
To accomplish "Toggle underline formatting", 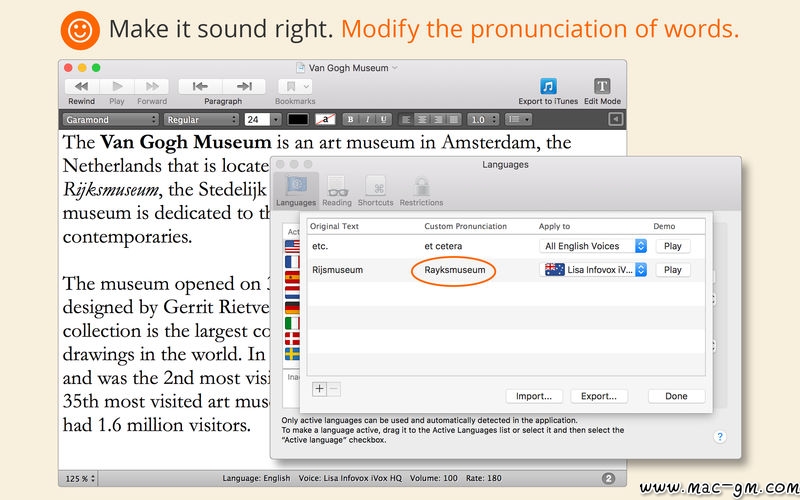I will 384,119.
